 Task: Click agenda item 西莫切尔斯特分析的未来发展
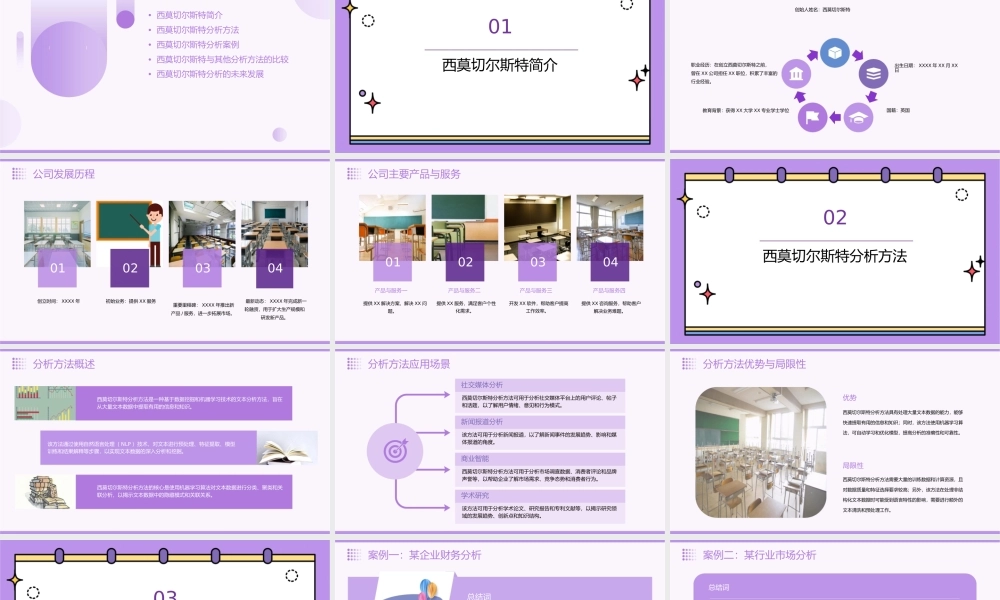tap(210, 73)
